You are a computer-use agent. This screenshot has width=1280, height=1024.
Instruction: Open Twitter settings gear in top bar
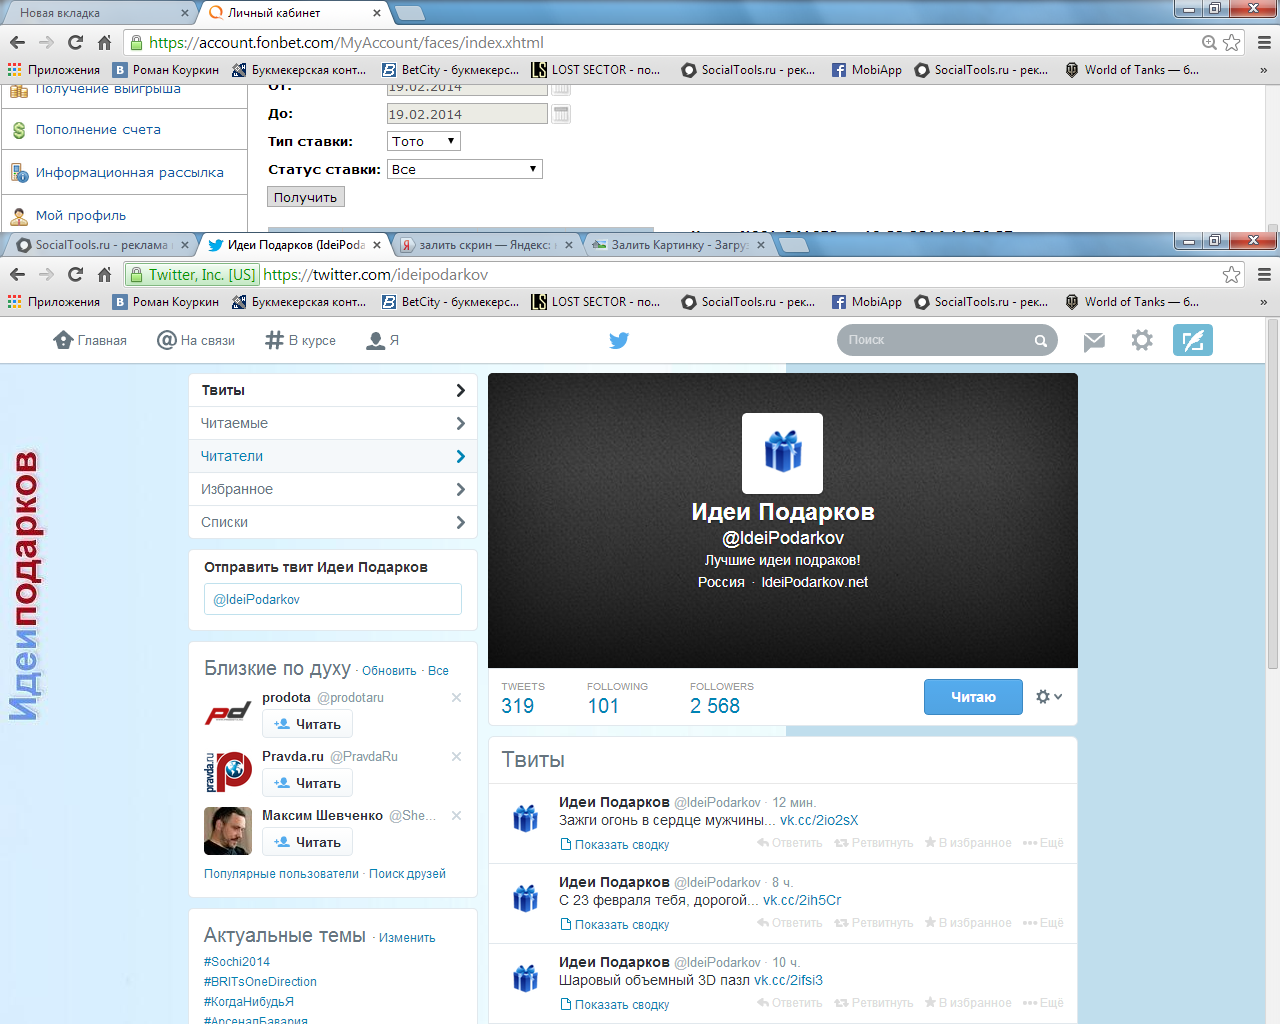1142,340
